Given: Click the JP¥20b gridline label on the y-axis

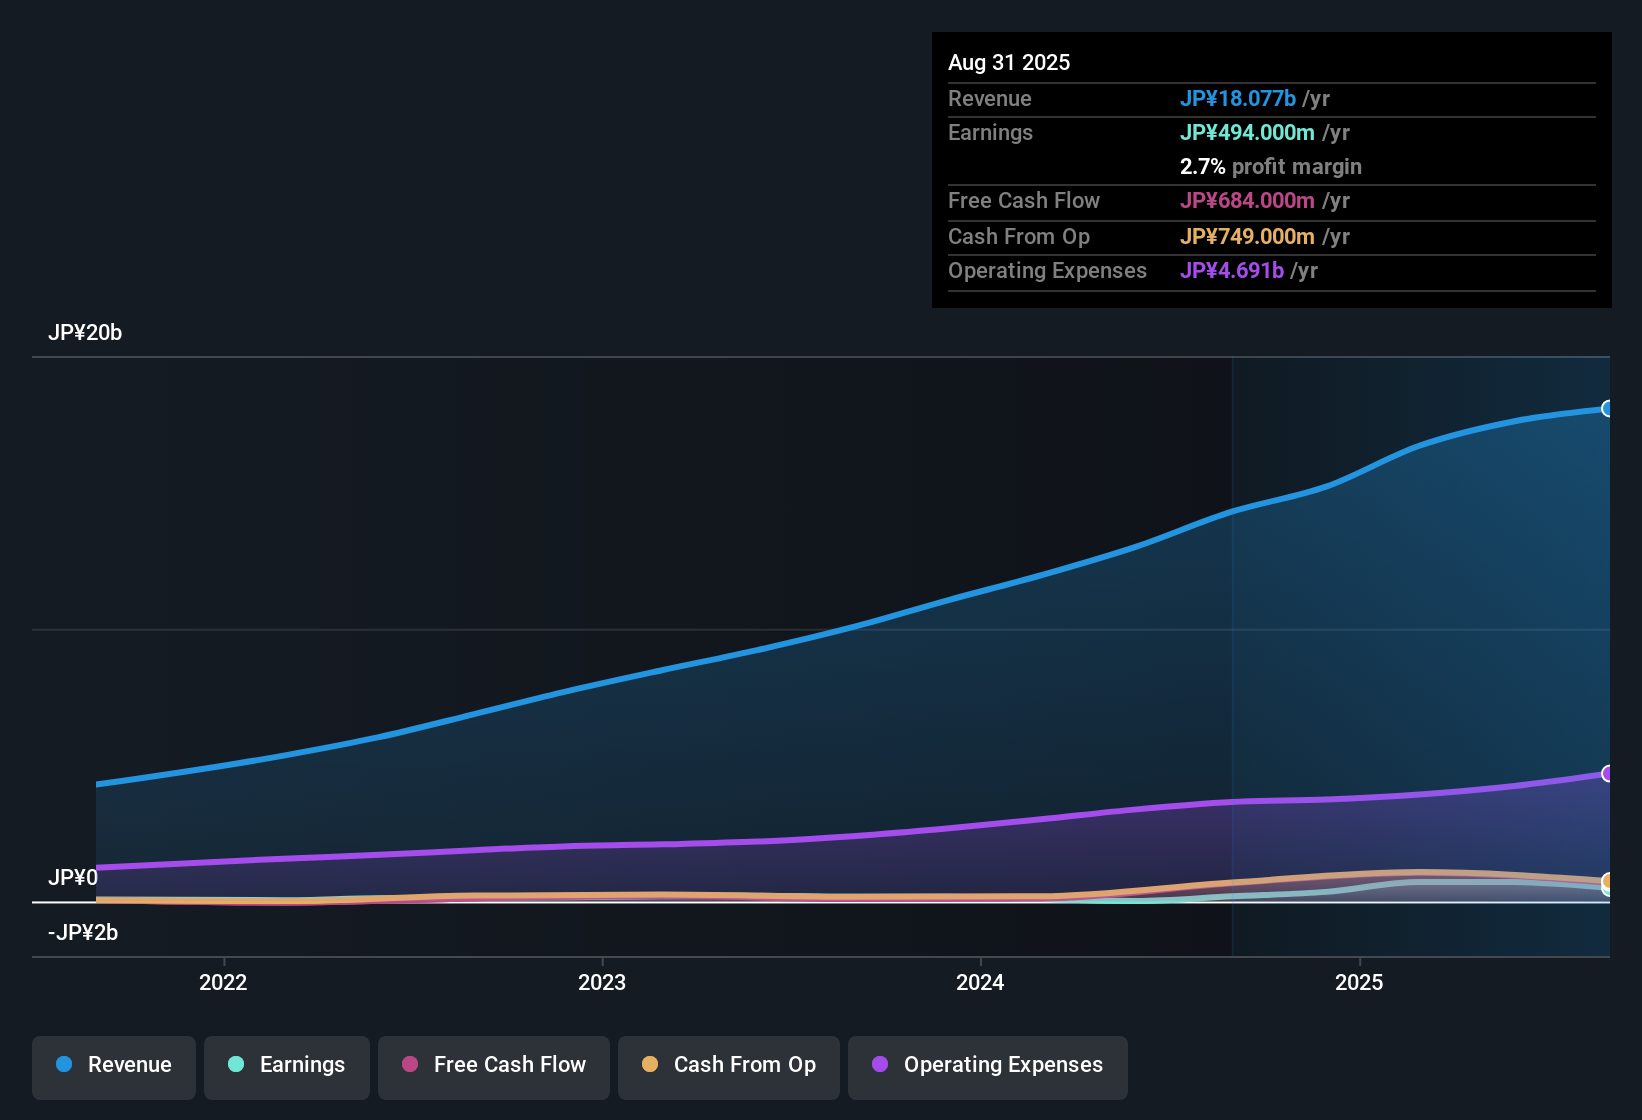Looking at the screenshot, I should point(86,332).
